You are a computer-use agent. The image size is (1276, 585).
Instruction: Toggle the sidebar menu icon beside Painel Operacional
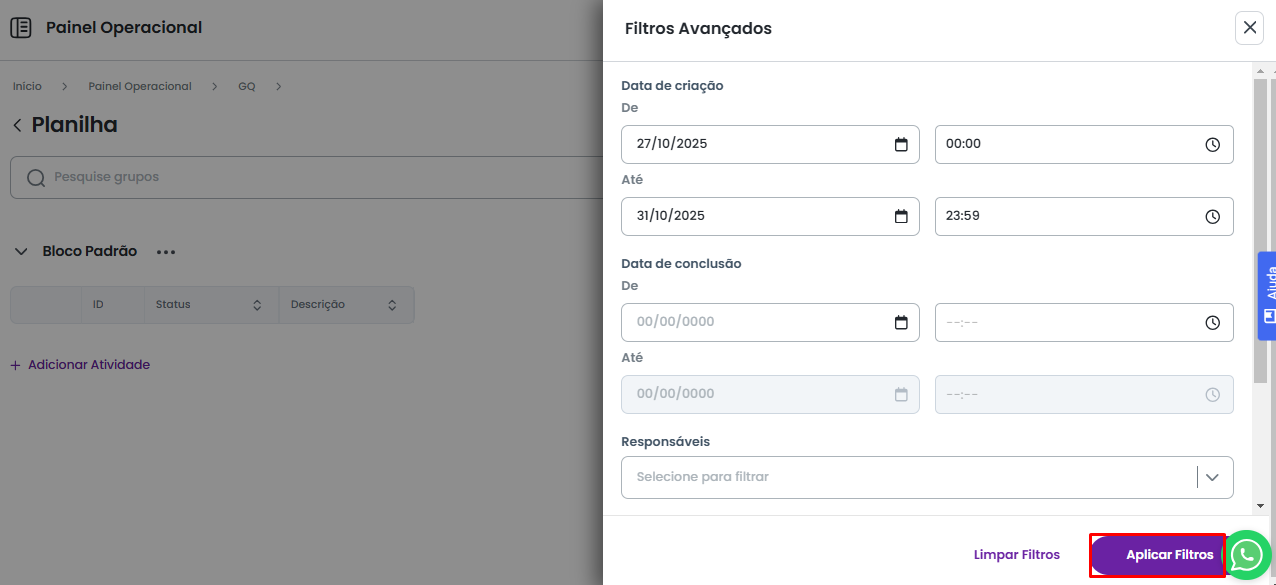point(21,28)
